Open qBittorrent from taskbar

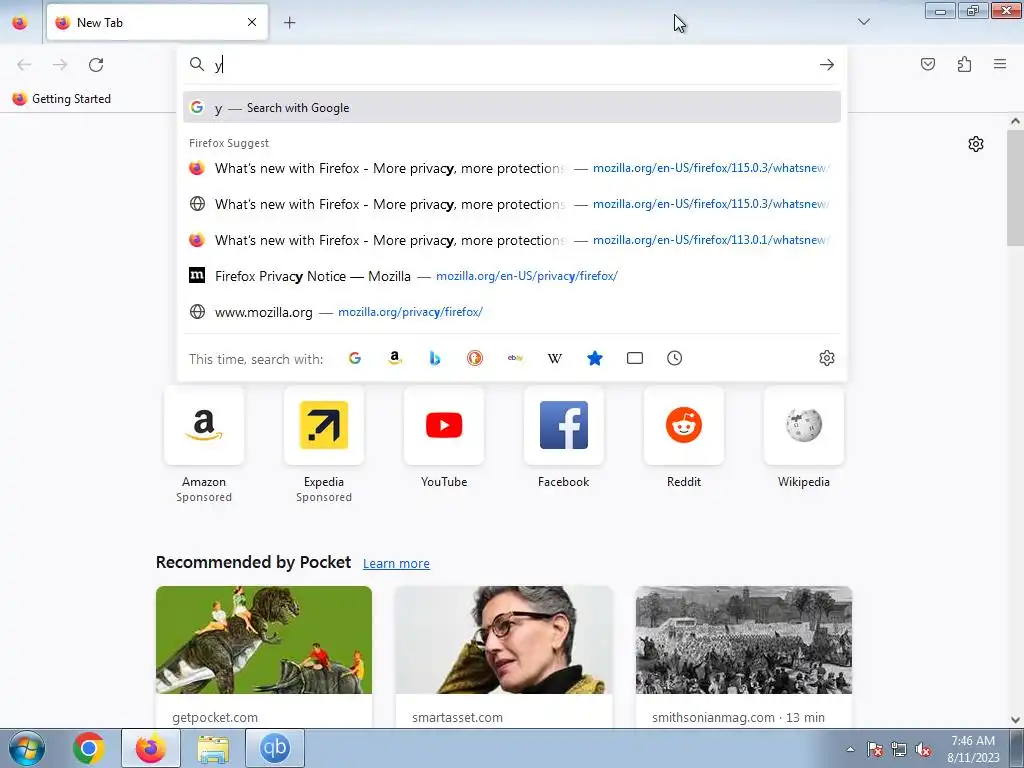pyautogui.click(x=275, y=748)
